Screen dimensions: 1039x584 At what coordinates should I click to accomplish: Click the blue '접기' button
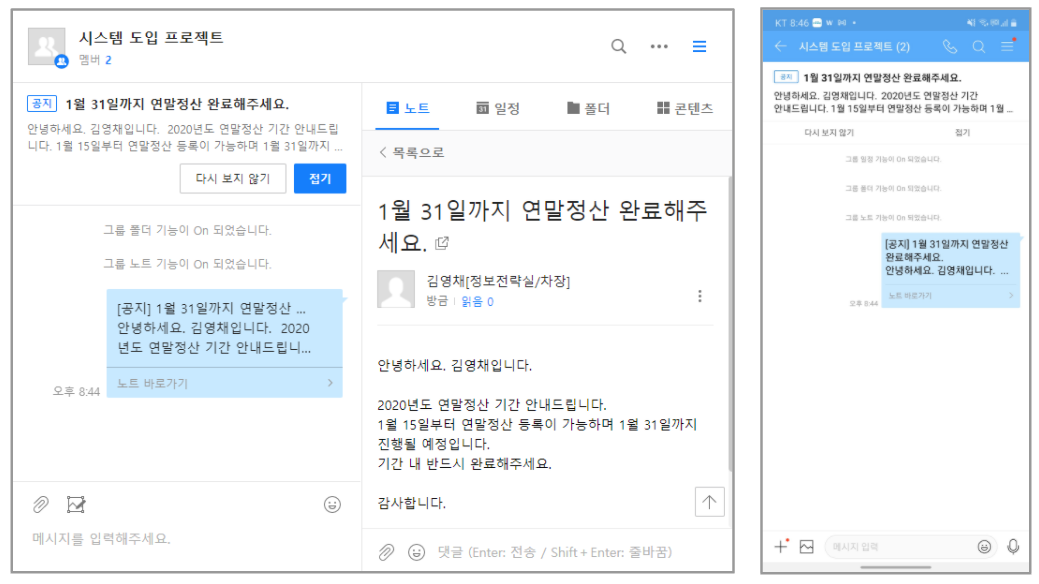click(320, 178)
